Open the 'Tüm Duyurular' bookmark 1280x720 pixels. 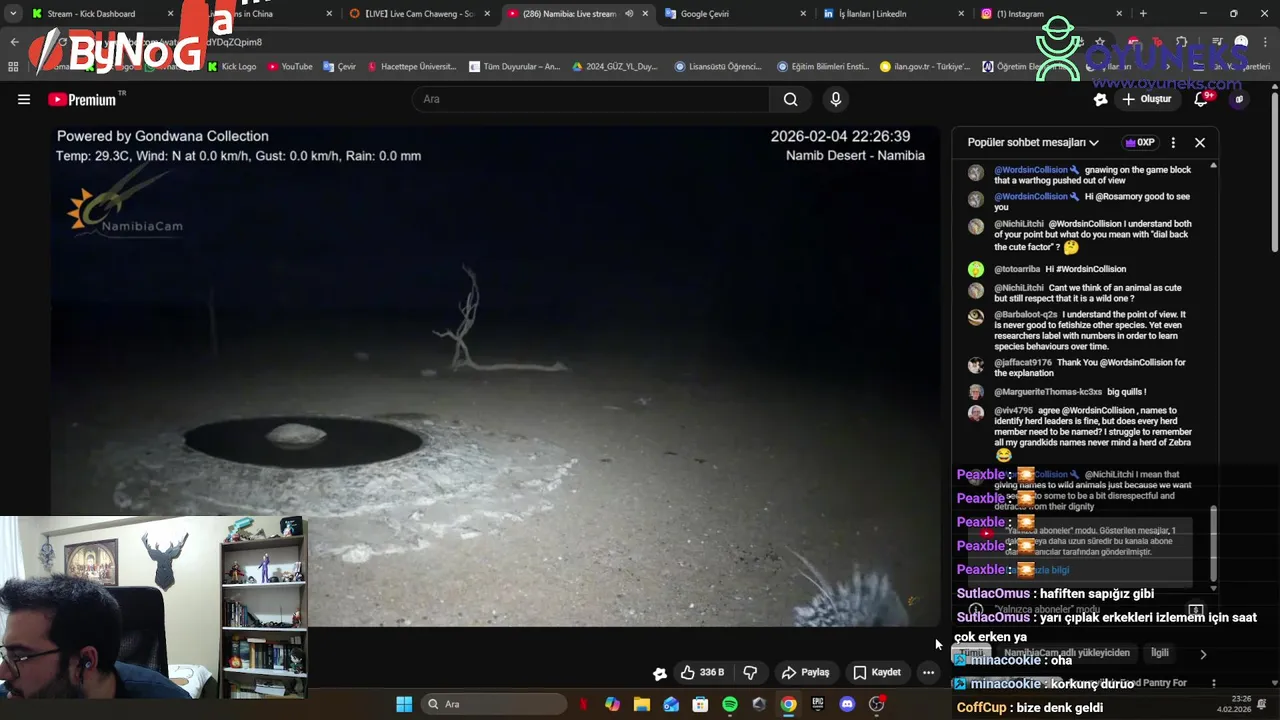click(514, 67)
